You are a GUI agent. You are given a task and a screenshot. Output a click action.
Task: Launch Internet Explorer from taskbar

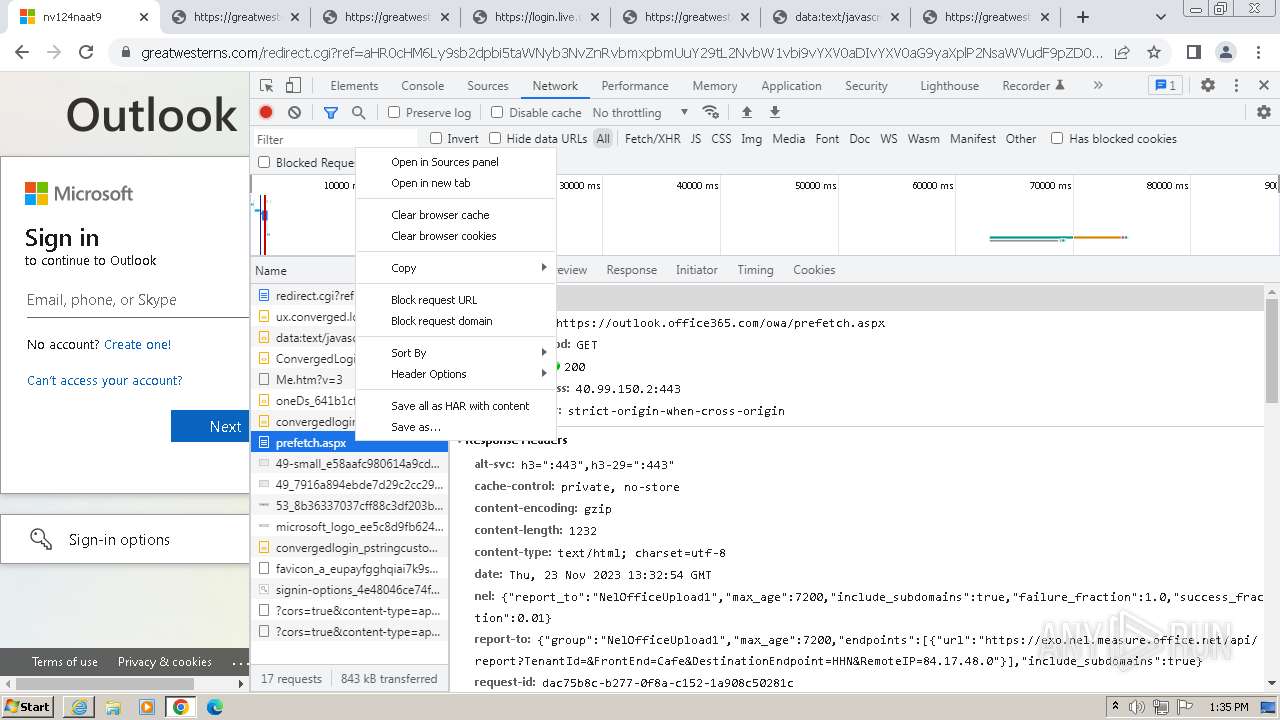pos(79,707)
